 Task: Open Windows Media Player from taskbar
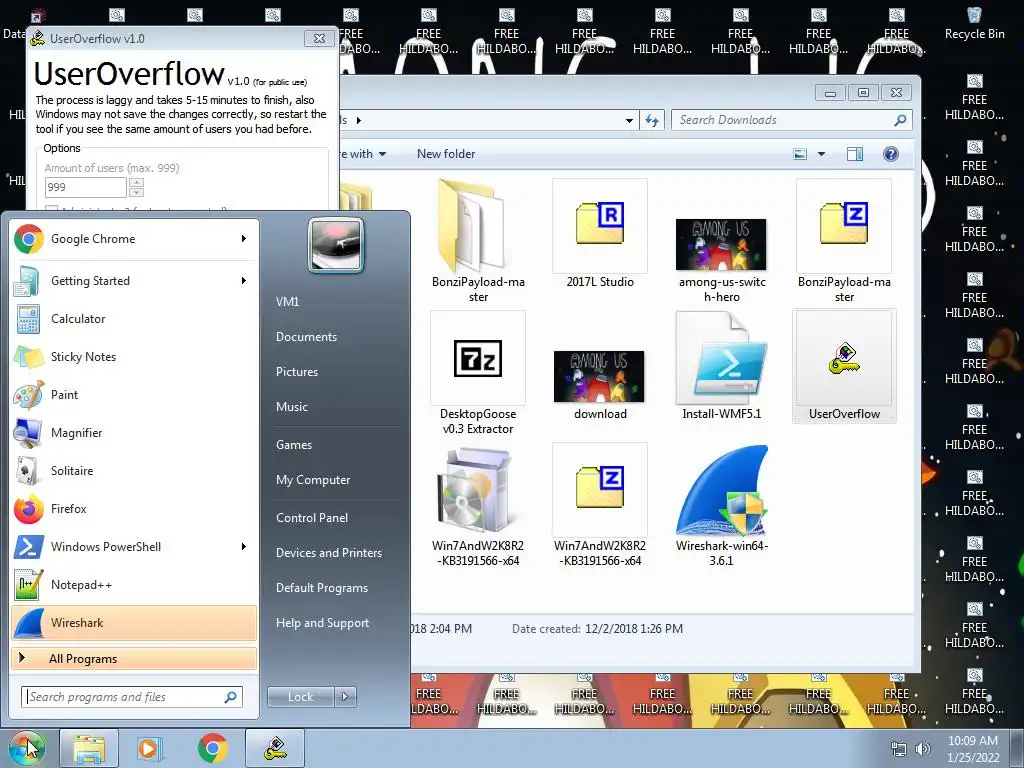tap(150, 748)
